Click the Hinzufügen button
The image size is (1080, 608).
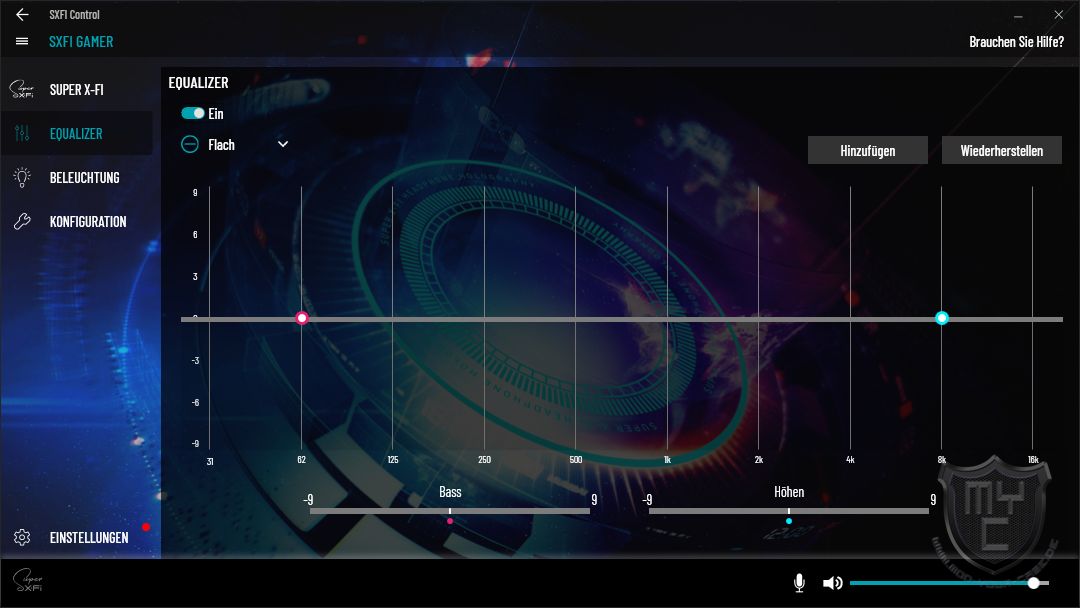click(867, 150)
